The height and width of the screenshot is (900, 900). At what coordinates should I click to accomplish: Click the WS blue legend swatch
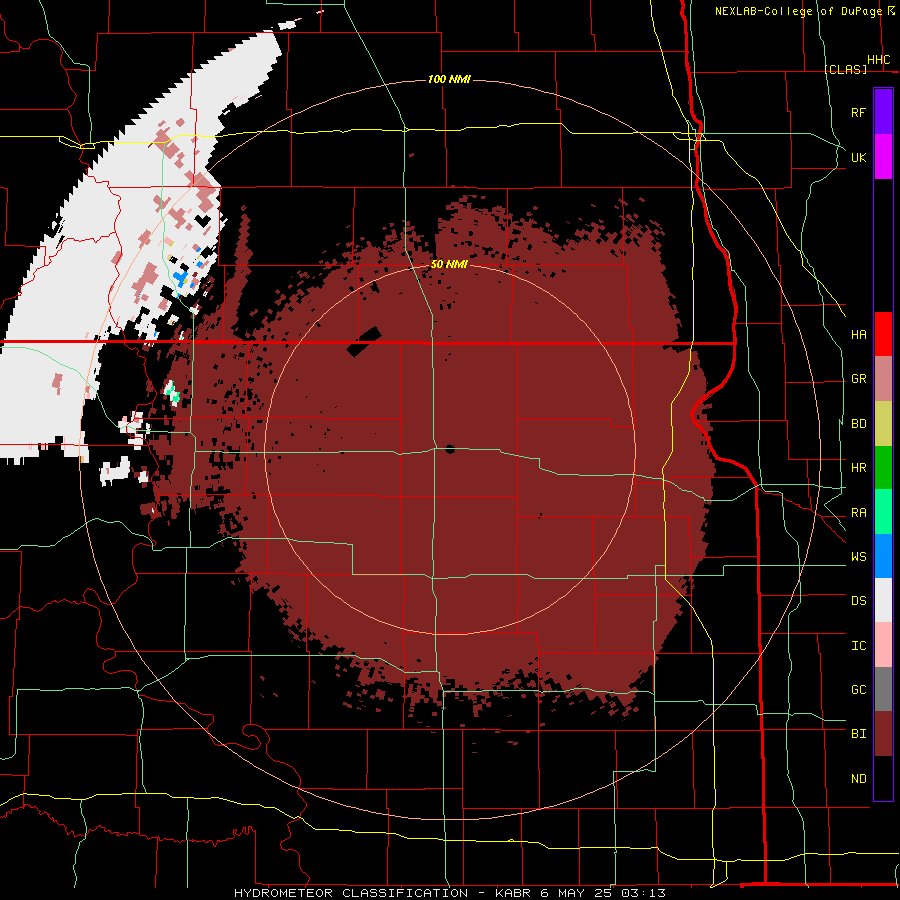tap(883, 556)
